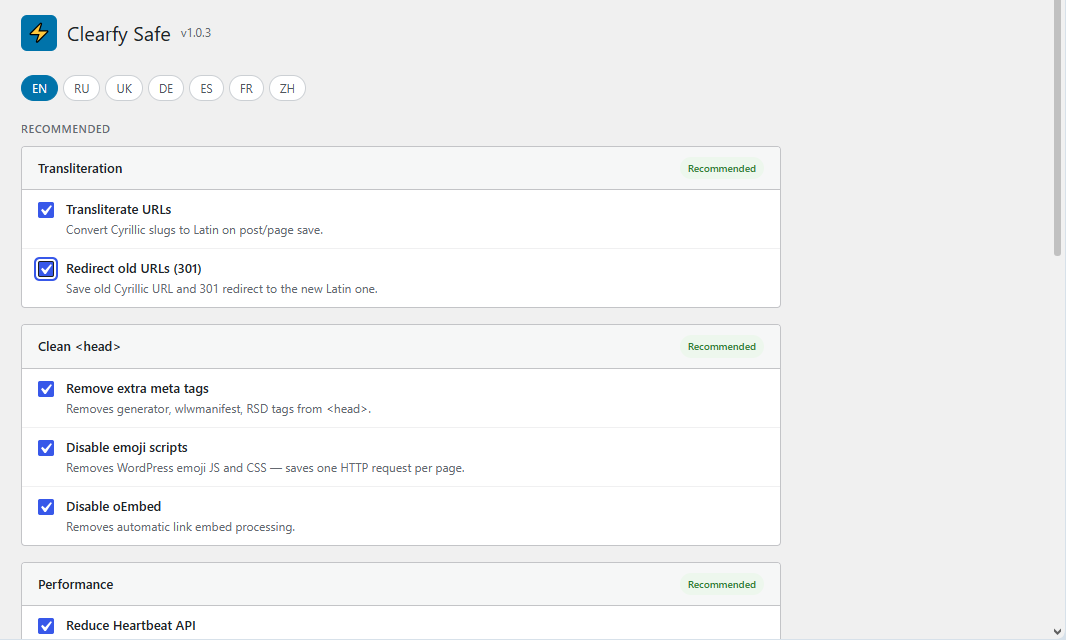The width and height of the screenshot is (1066, 640).
Task: Switch language to ZH
Action: [x=288, y=88]
